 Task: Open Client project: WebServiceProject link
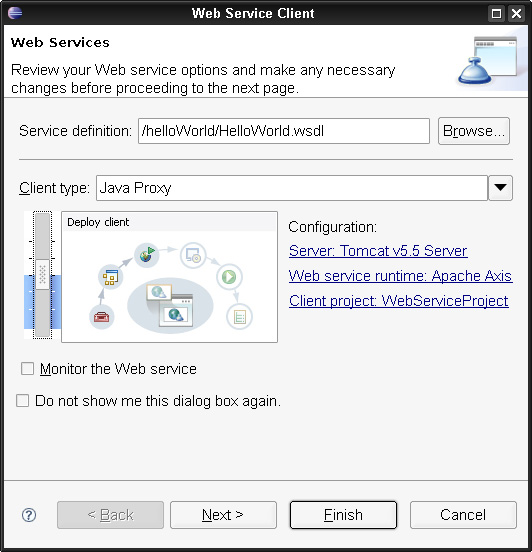(399, 301)
